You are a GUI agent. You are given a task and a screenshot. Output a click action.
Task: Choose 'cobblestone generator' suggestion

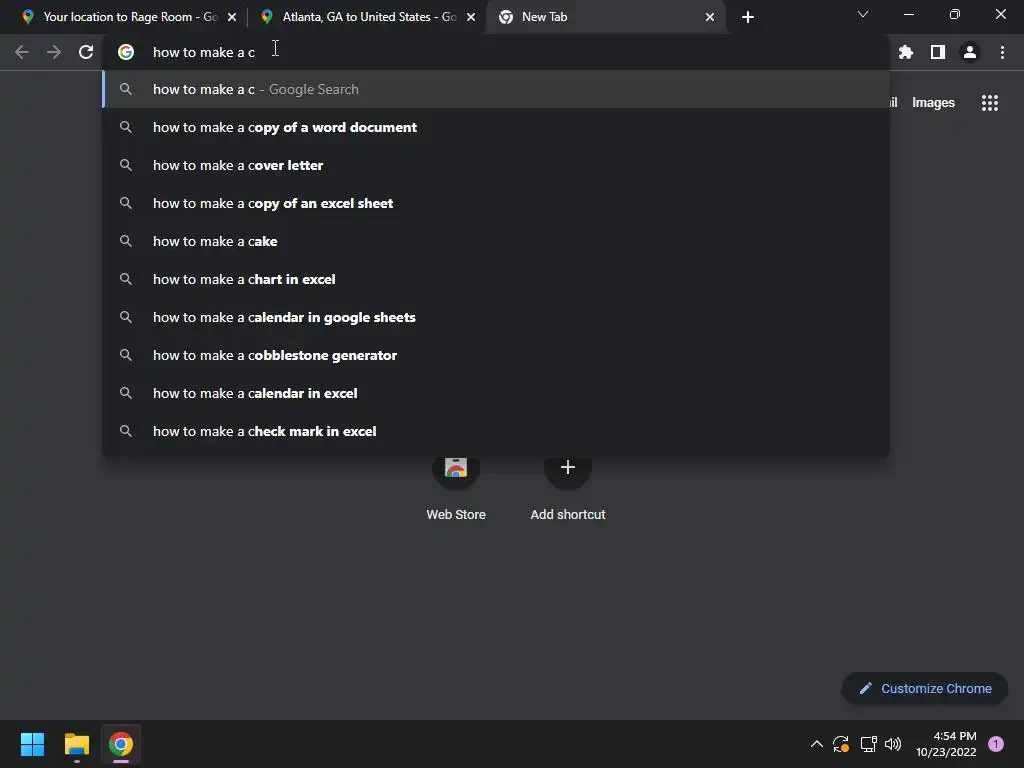pos(496,355)
